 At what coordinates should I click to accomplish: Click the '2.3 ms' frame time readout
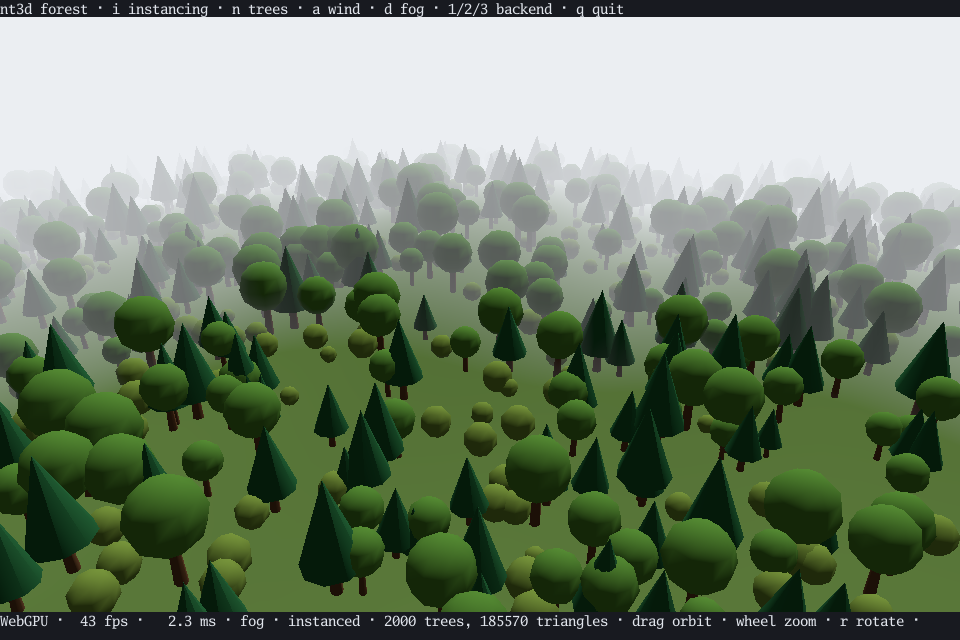tap(192, 621)
